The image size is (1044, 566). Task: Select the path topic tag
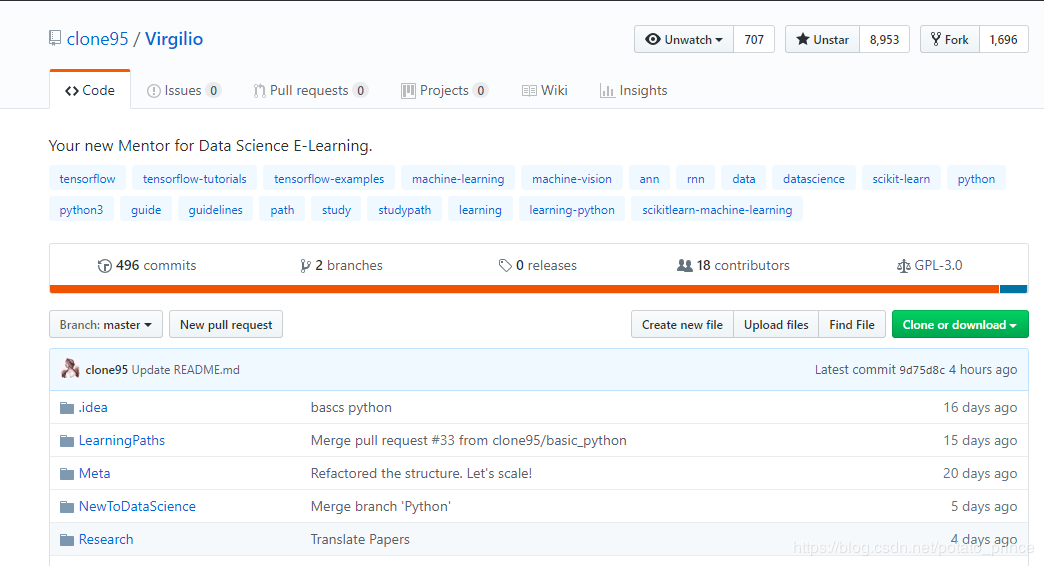point(282,210)
